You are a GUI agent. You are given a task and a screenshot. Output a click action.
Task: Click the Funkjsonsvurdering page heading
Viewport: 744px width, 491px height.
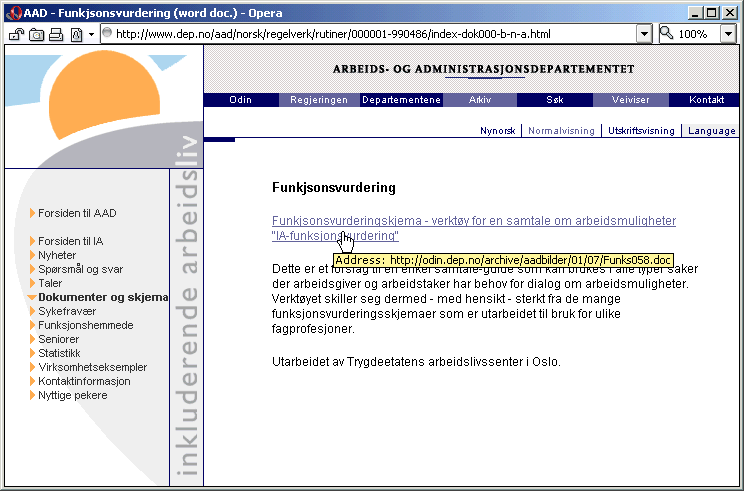[334, 188]
